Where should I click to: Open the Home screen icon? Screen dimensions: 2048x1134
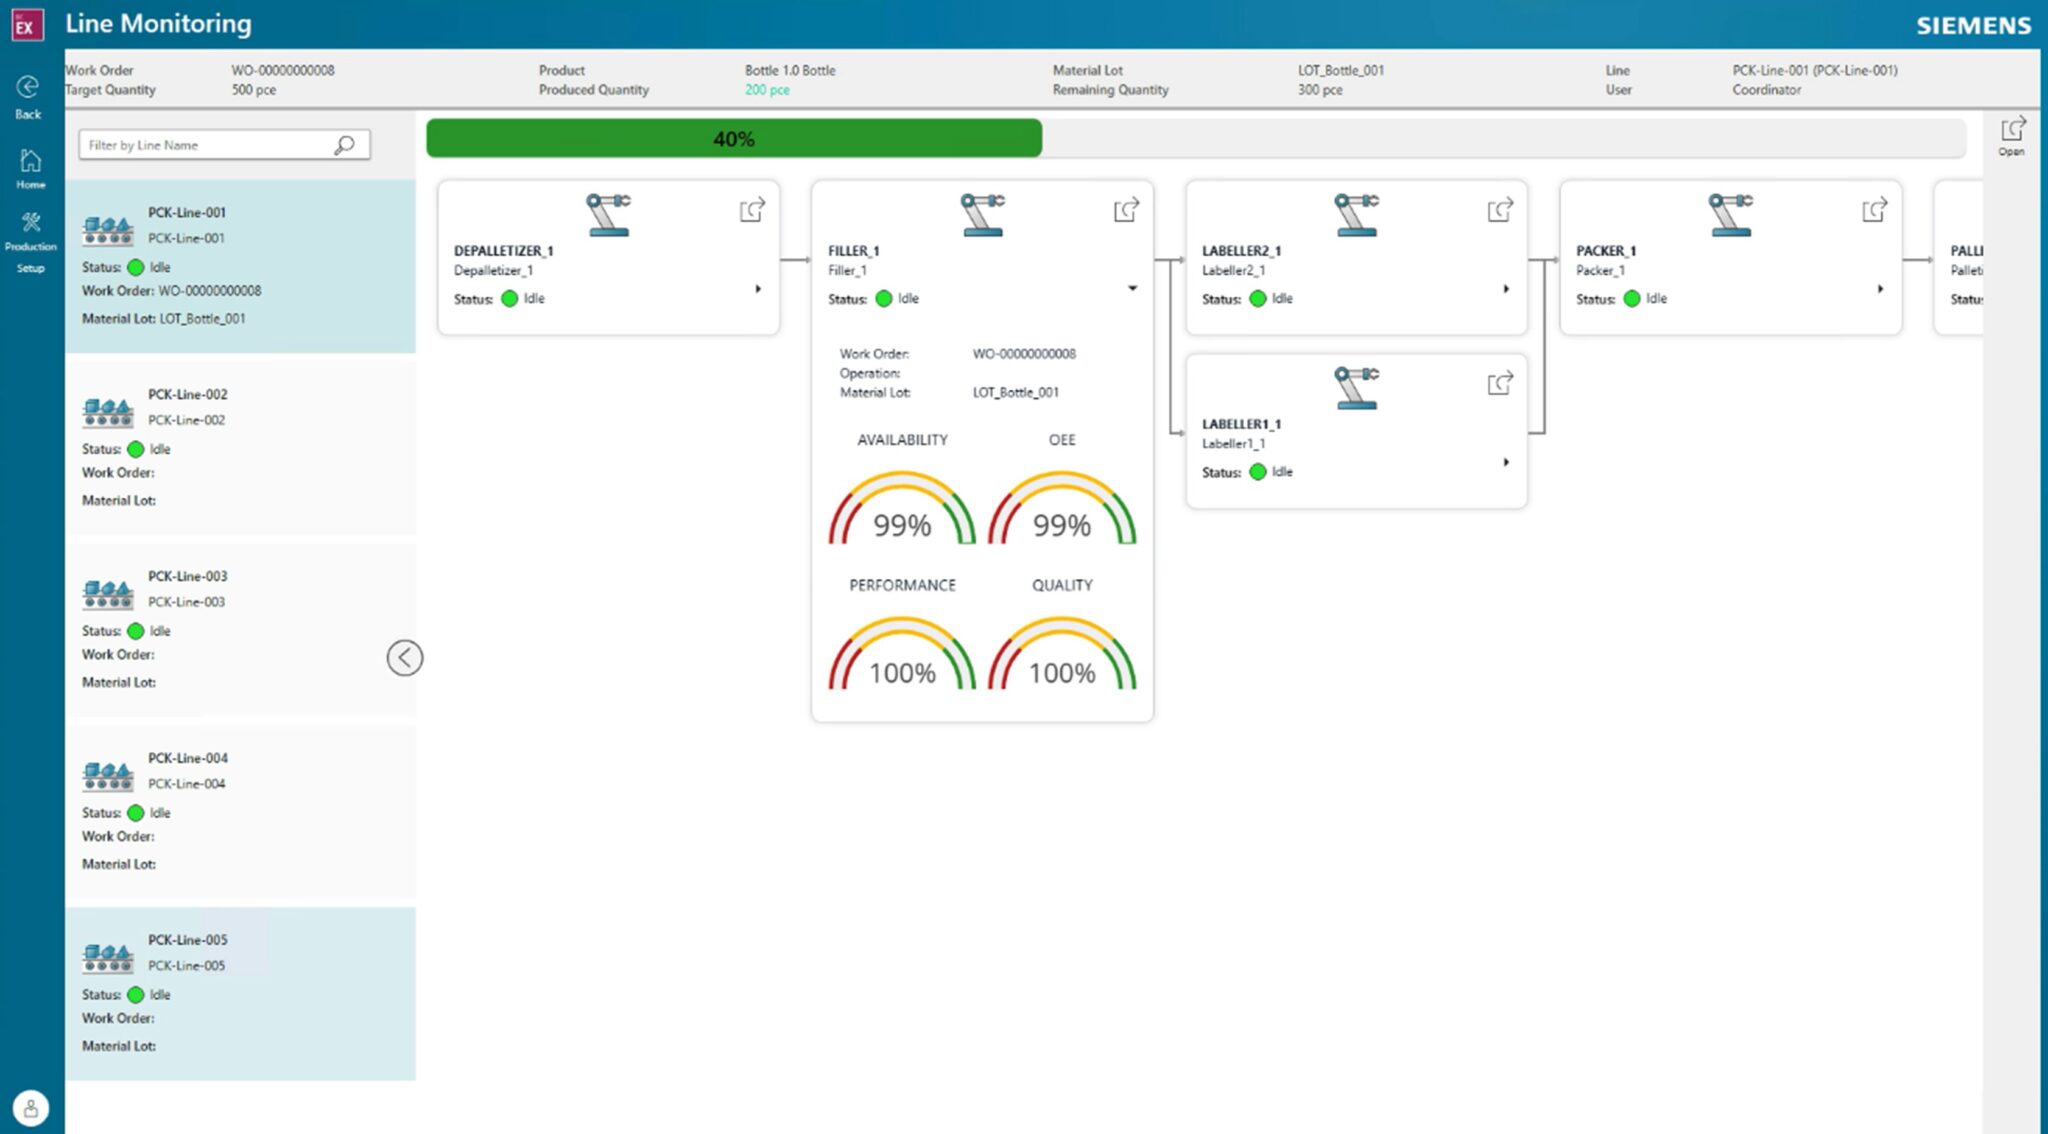coord(29,162)
